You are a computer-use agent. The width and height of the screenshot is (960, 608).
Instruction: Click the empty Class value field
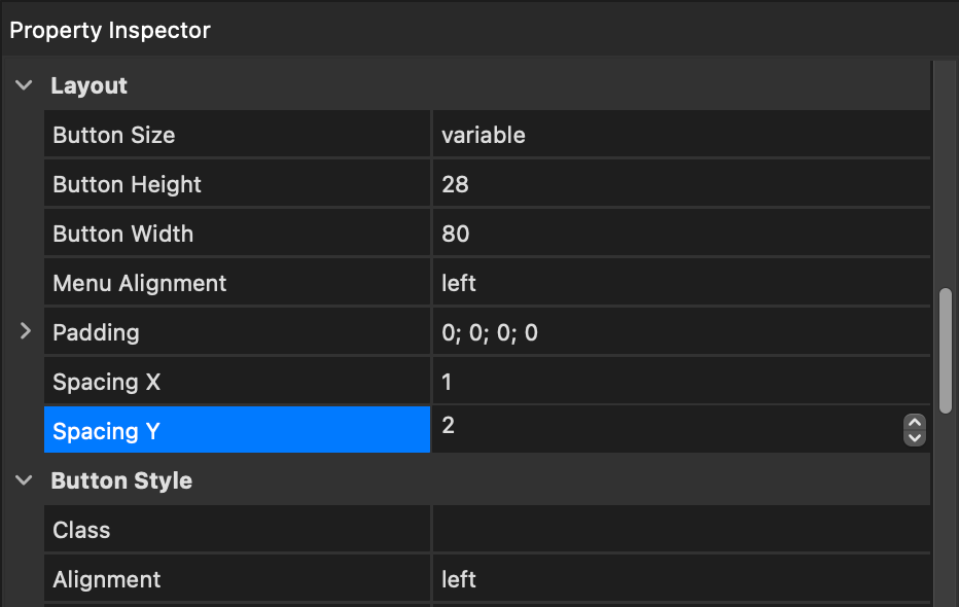coord(681,529)
